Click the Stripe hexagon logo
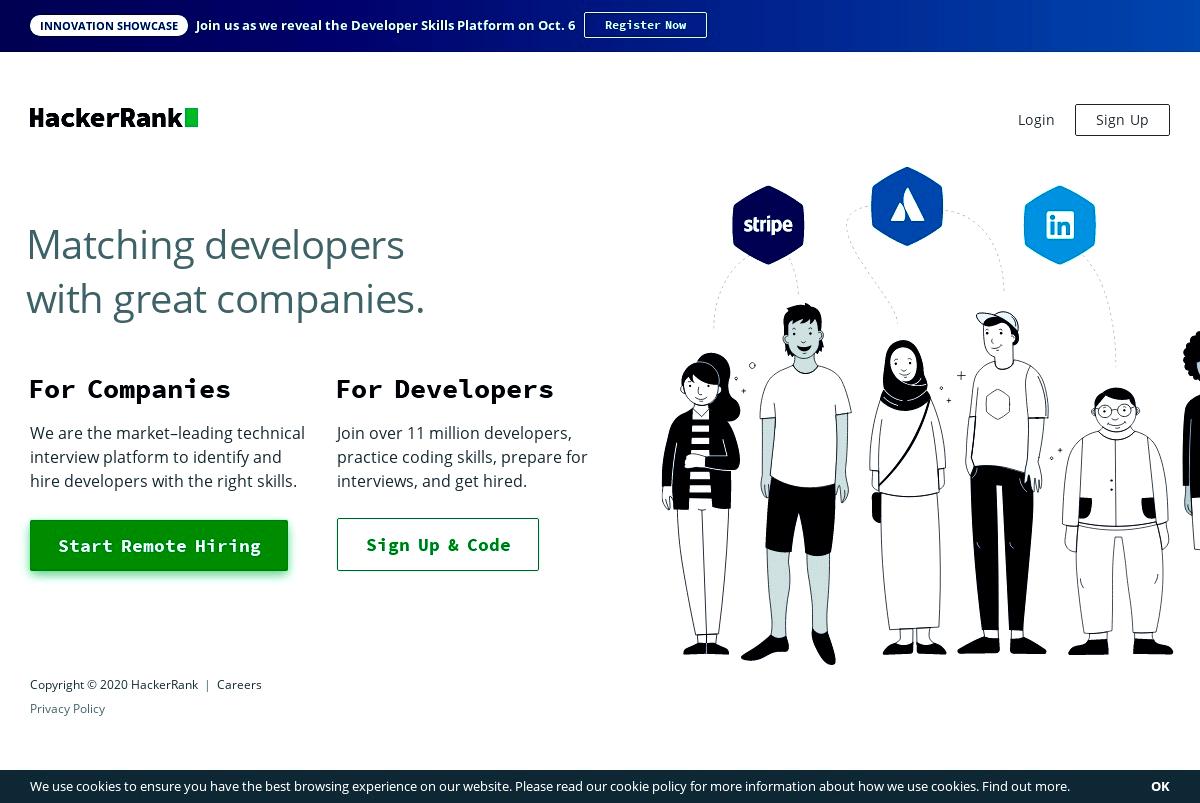 click(768, 225)
